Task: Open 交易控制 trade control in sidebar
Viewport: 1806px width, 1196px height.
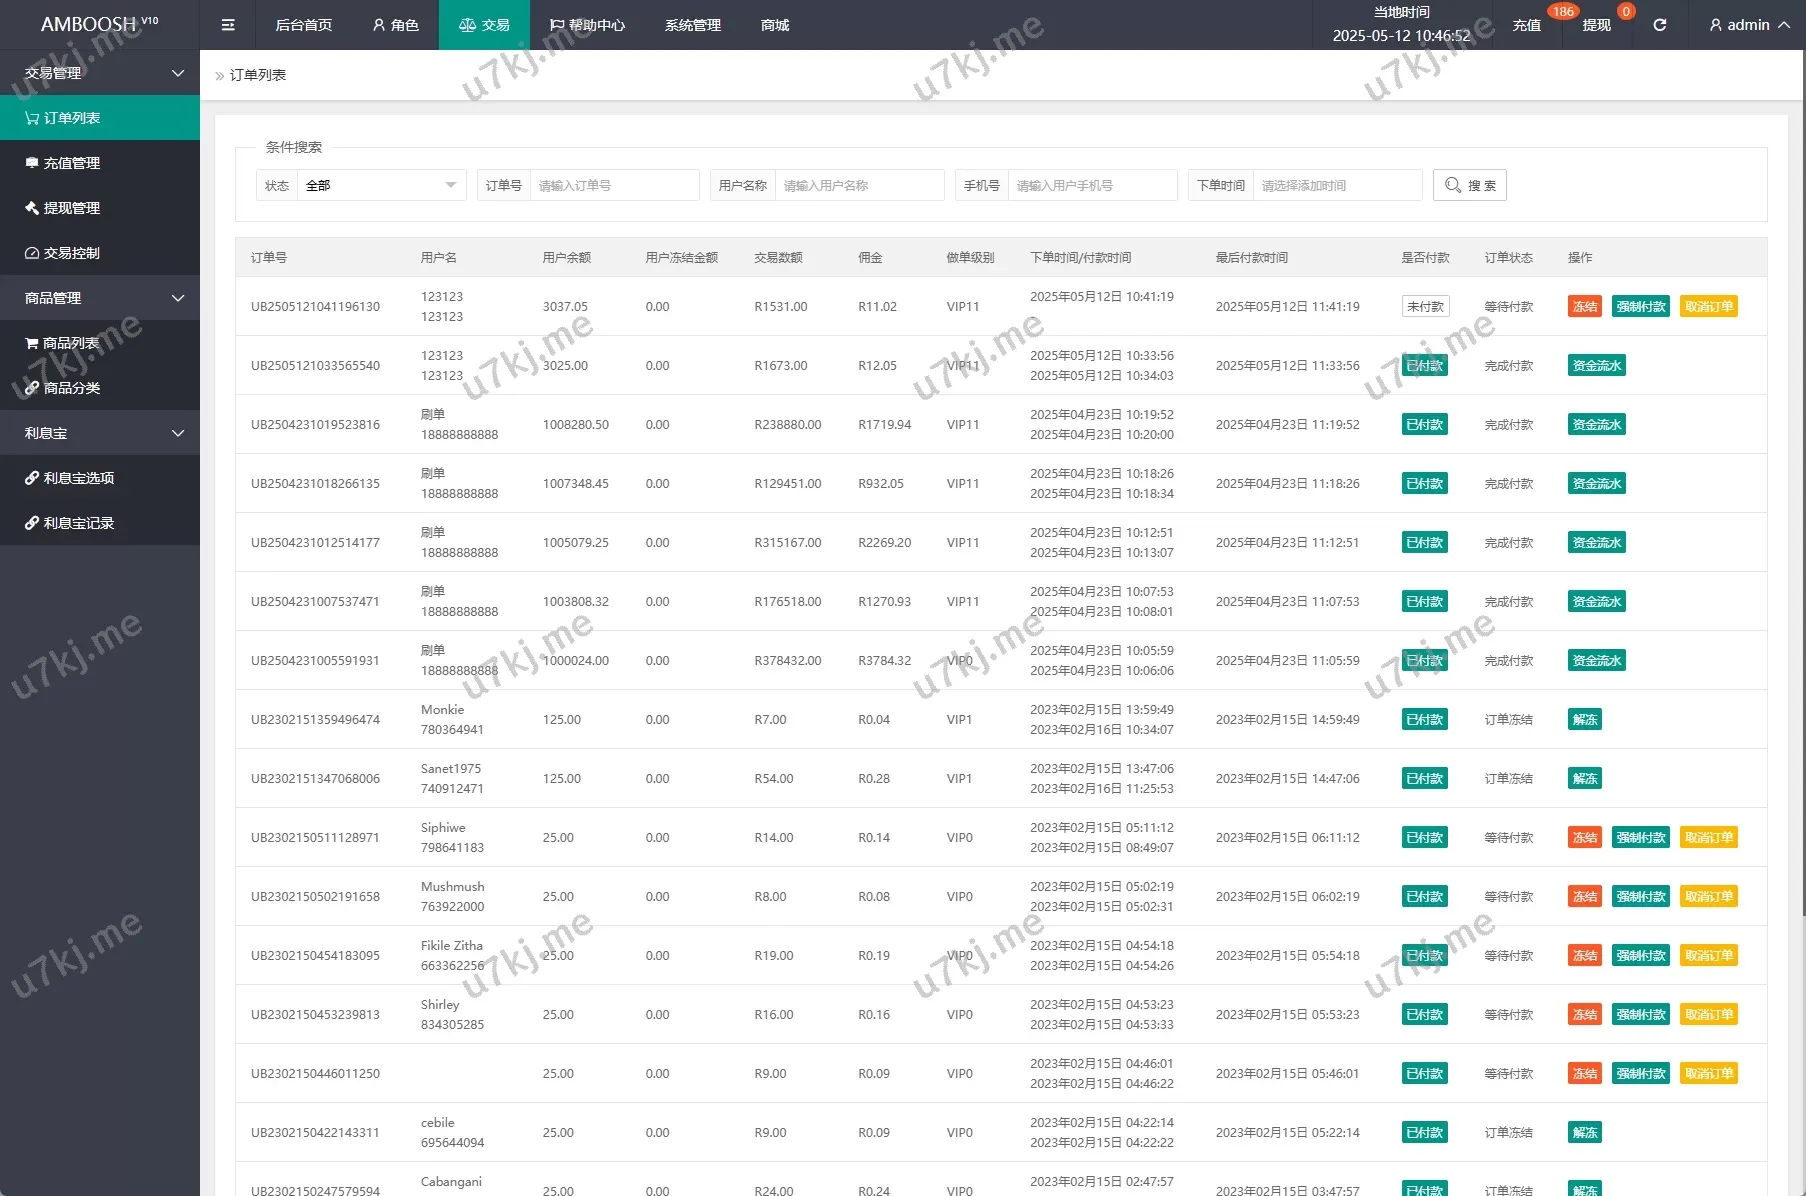Action: 71,253
